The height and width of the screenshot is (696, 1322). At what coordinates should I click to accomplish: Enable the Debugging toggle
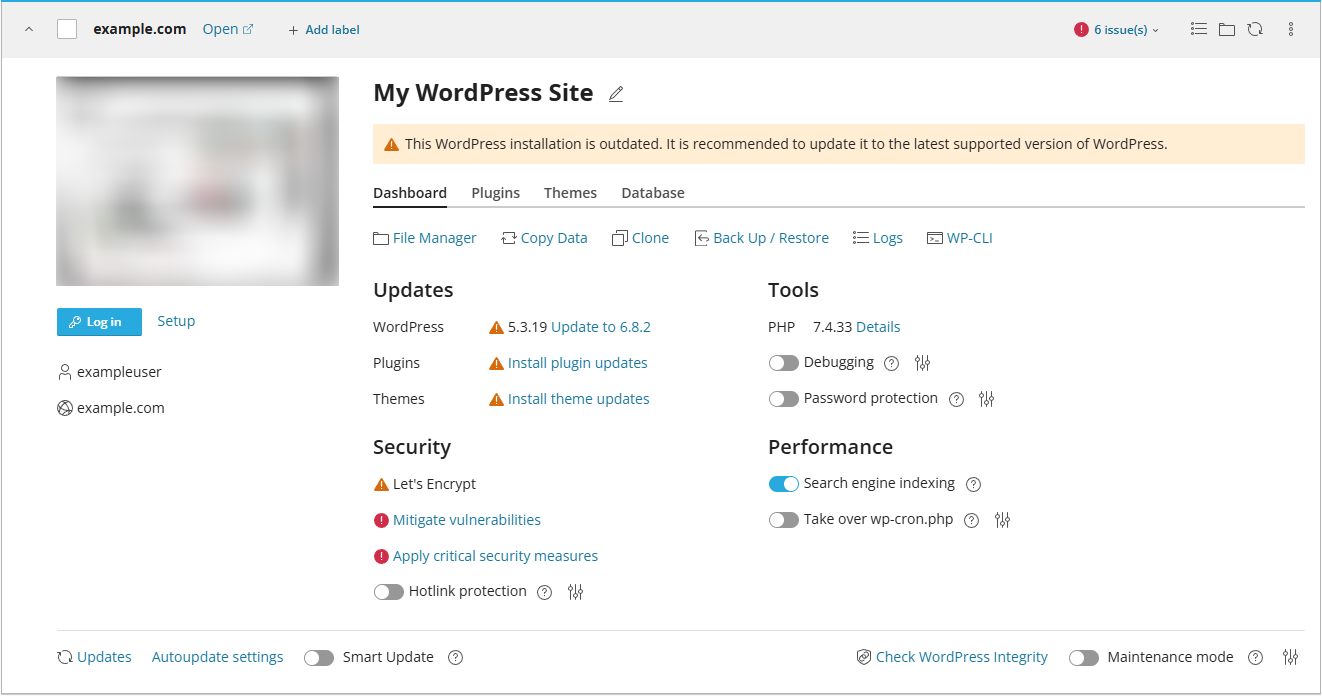[784, 363]
